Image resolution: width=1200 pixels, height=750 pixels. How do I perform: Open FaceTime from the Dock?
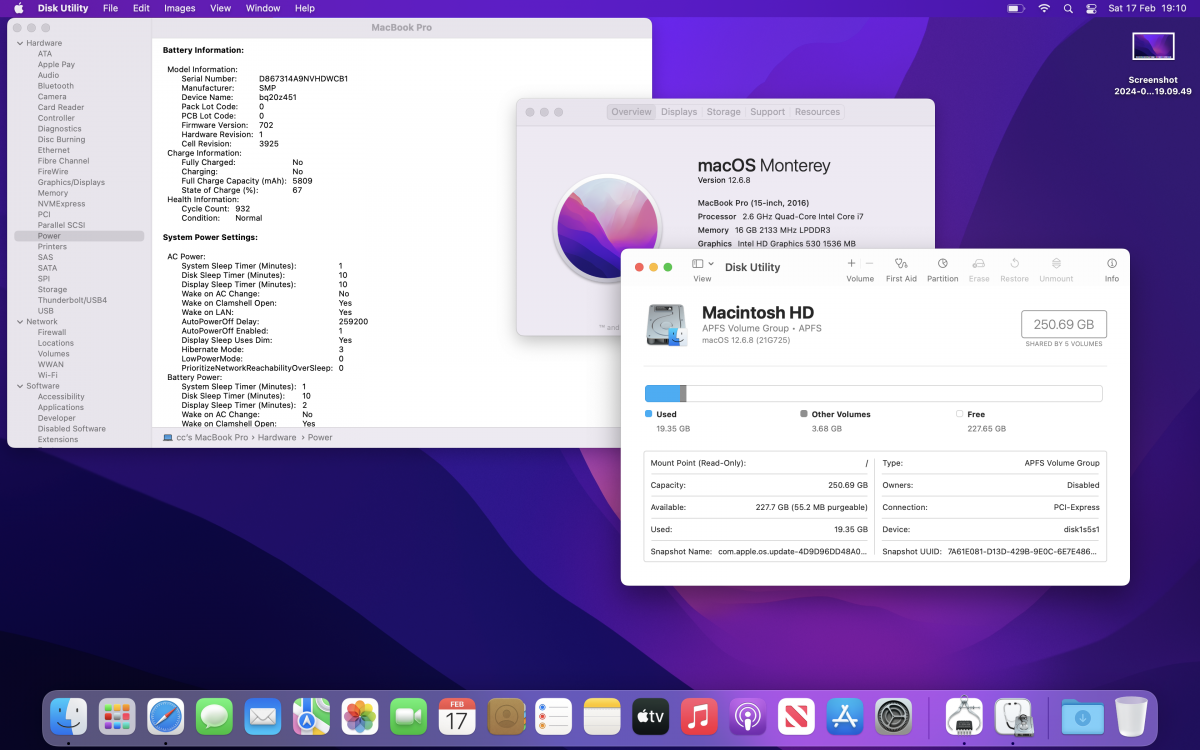(408, 716)
